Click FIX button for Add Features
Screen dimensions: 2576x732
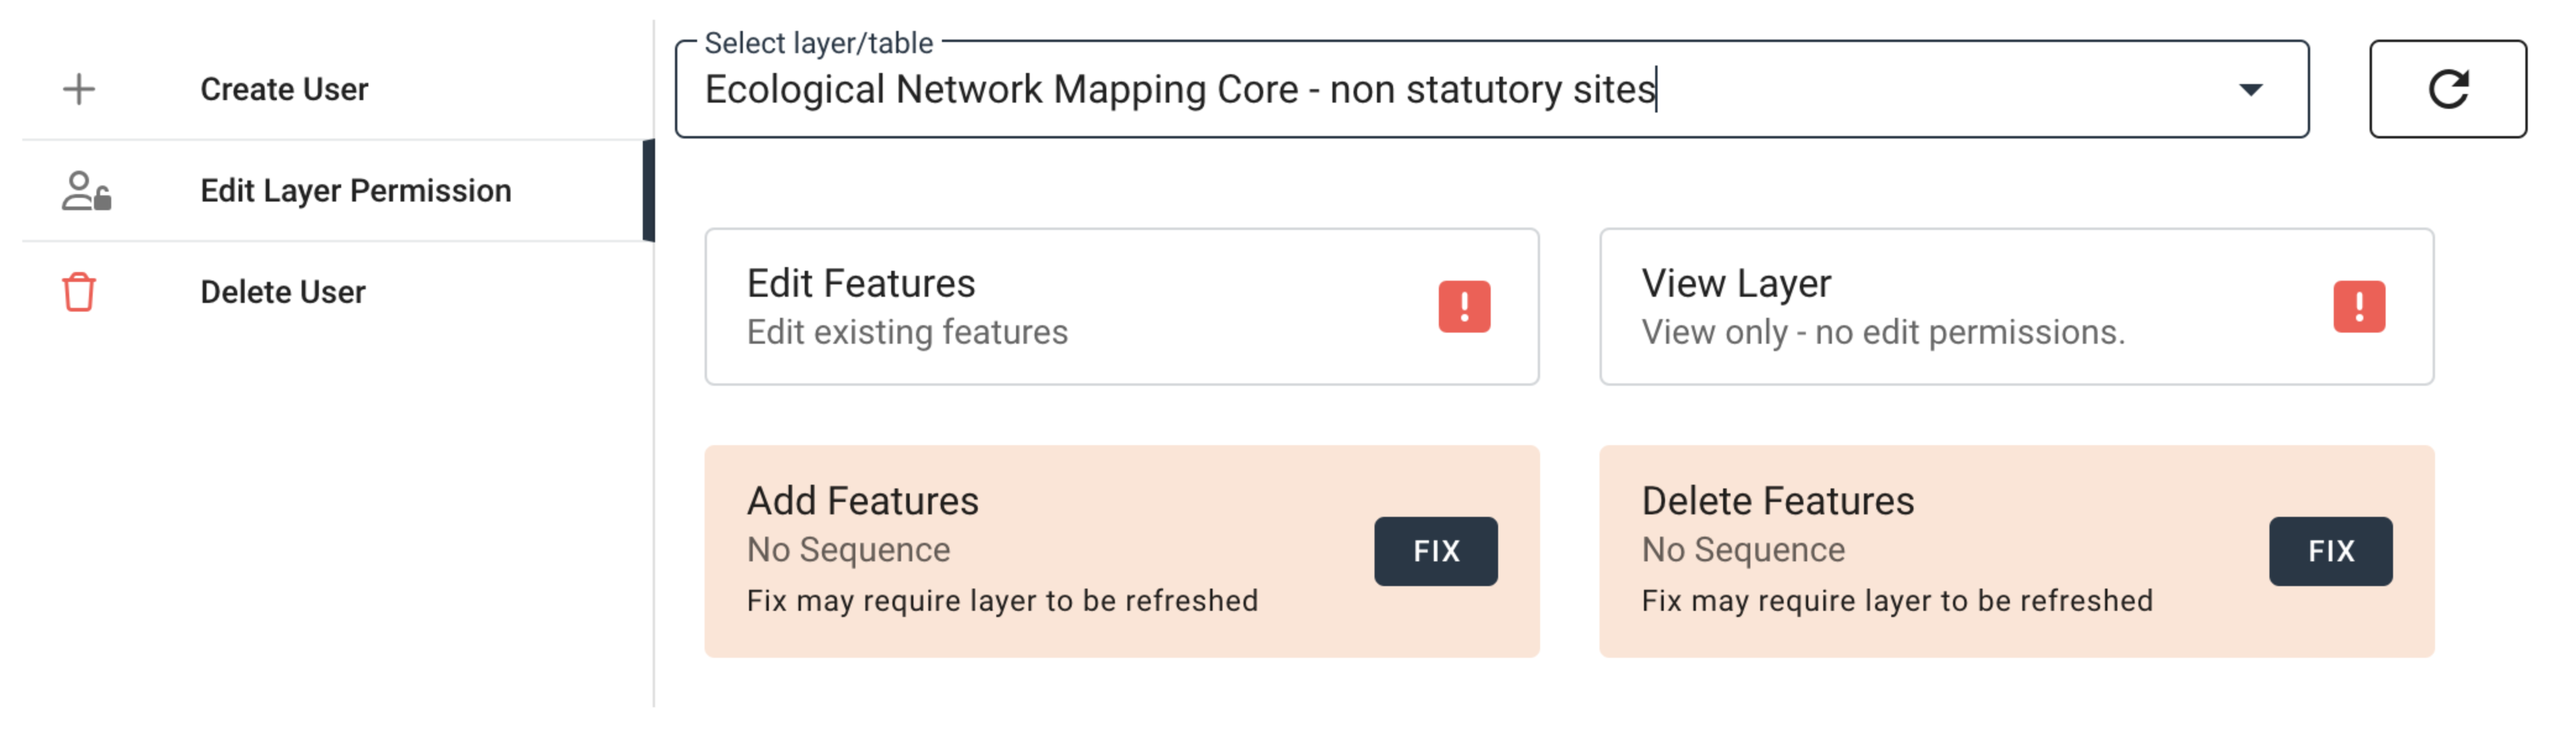1435,551
